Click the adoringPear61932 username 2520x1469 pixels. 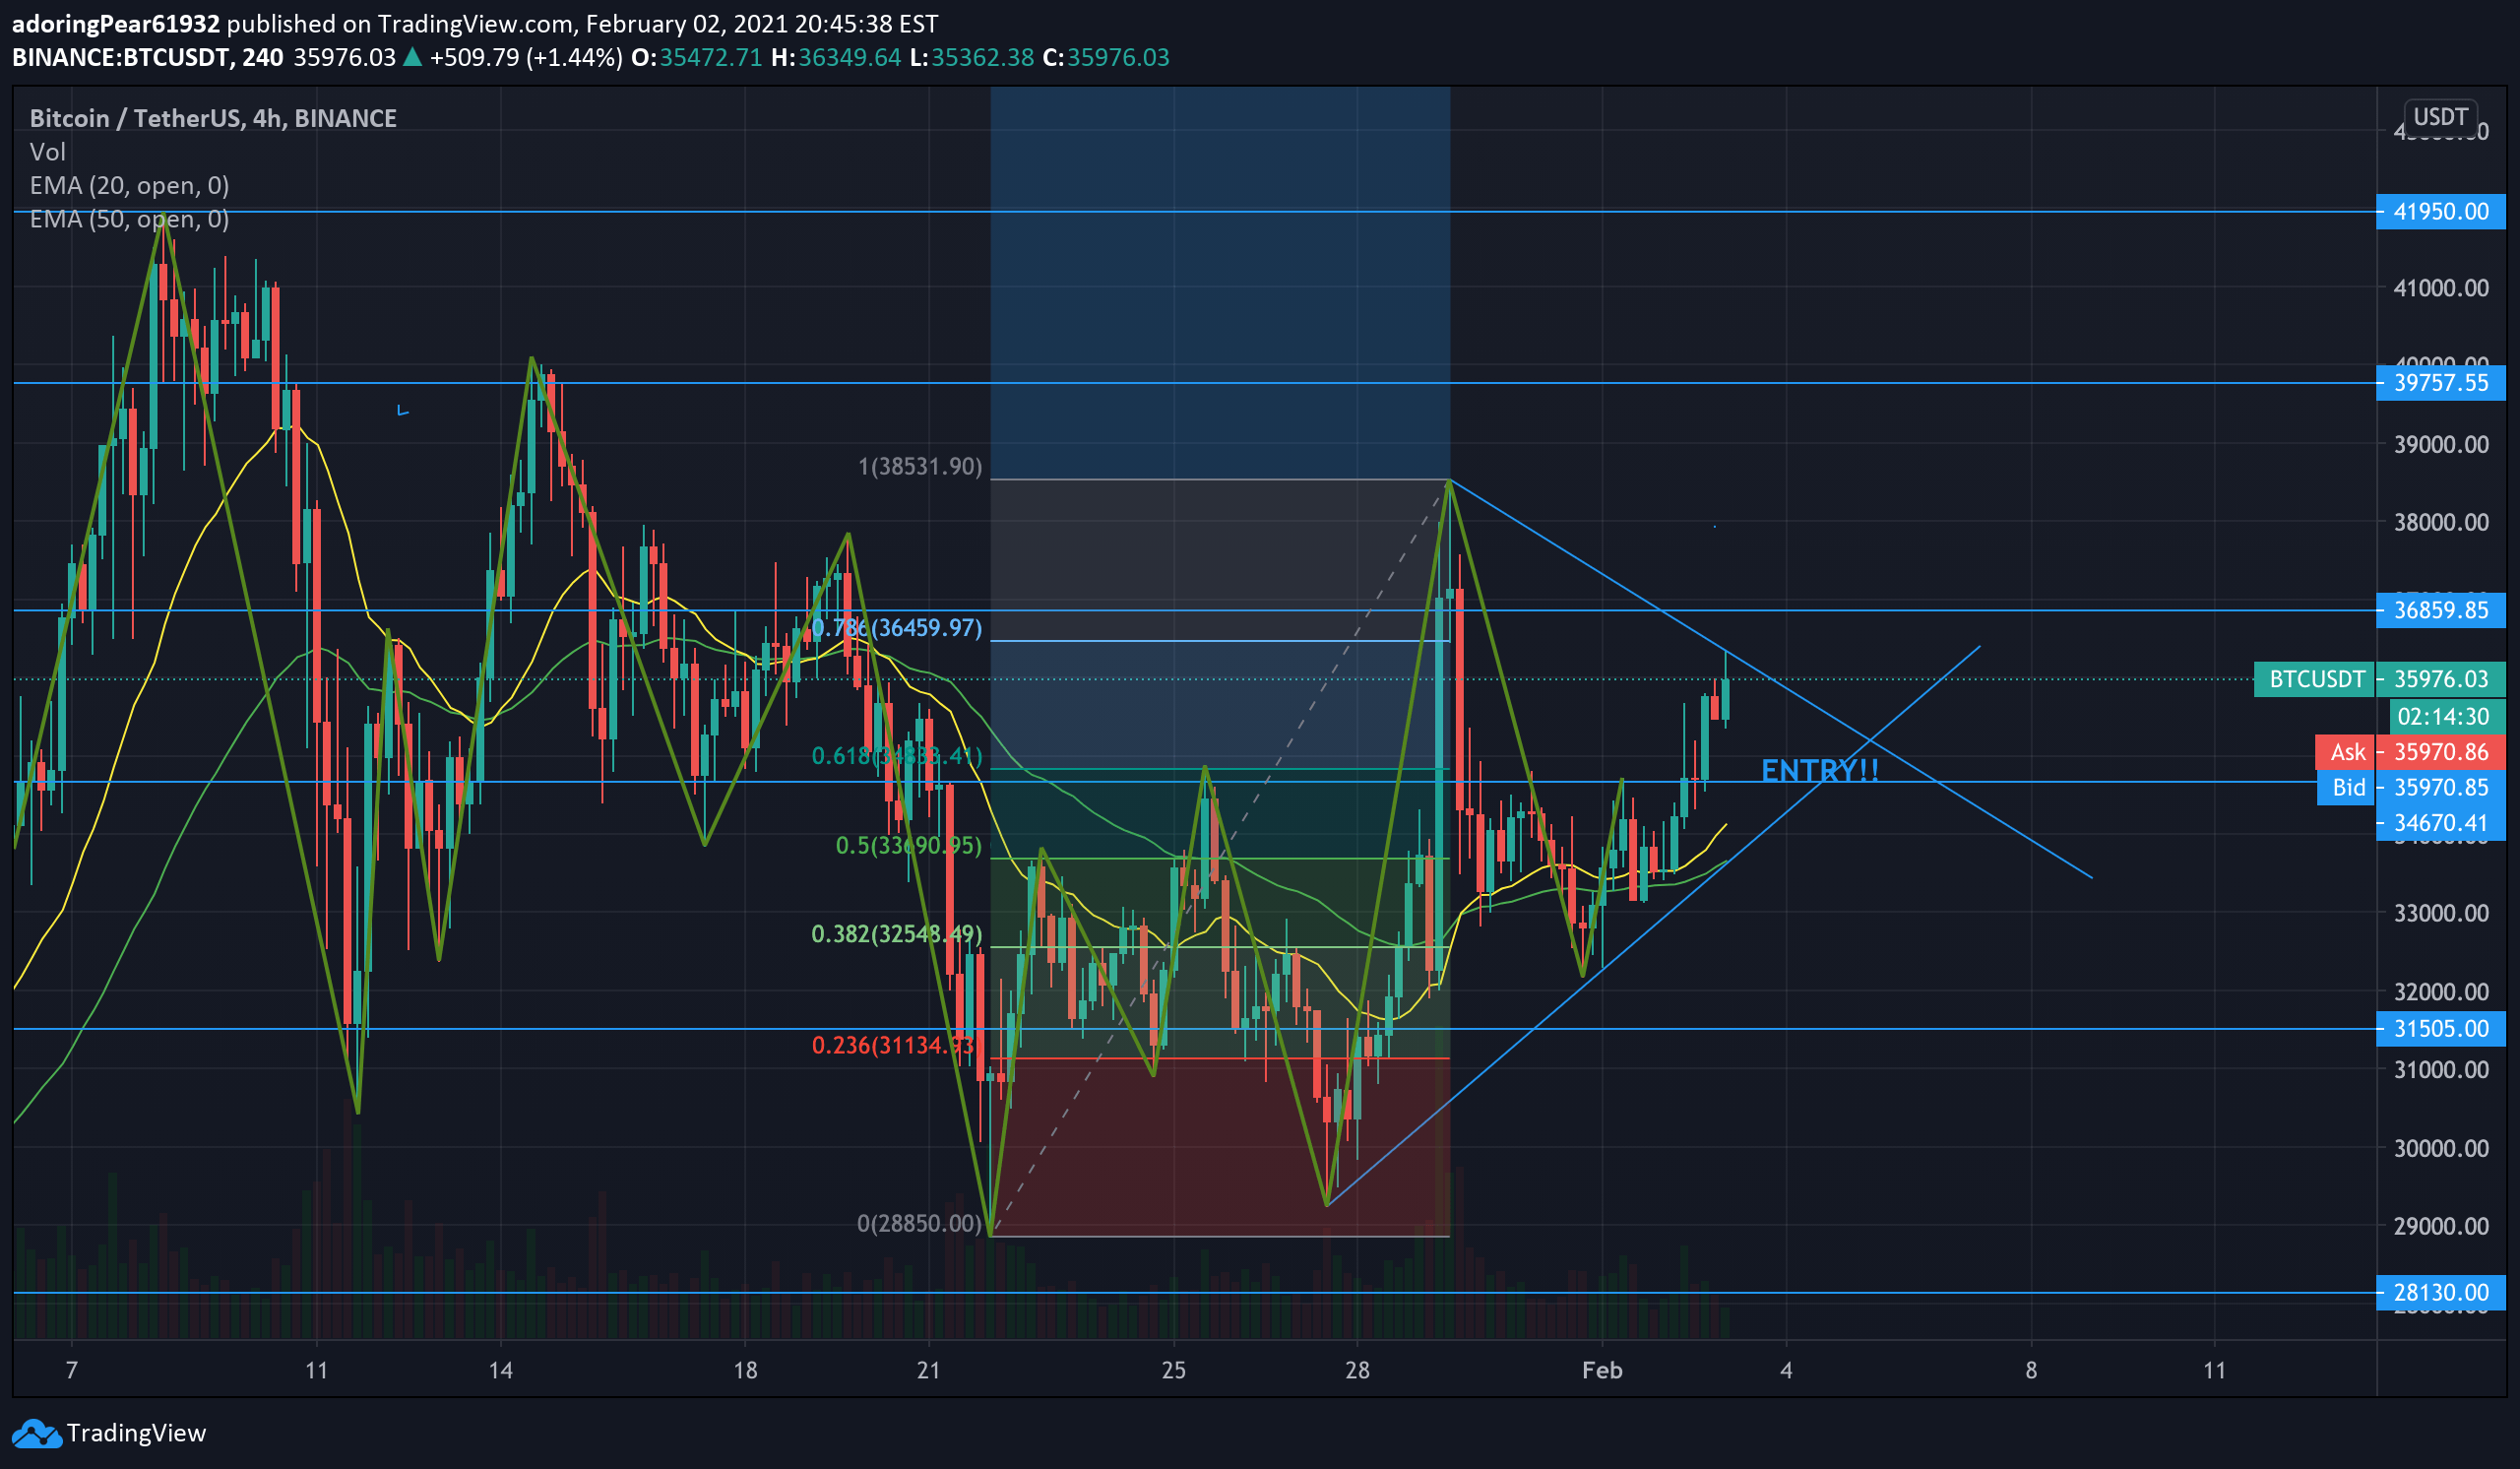pos(115,23)
